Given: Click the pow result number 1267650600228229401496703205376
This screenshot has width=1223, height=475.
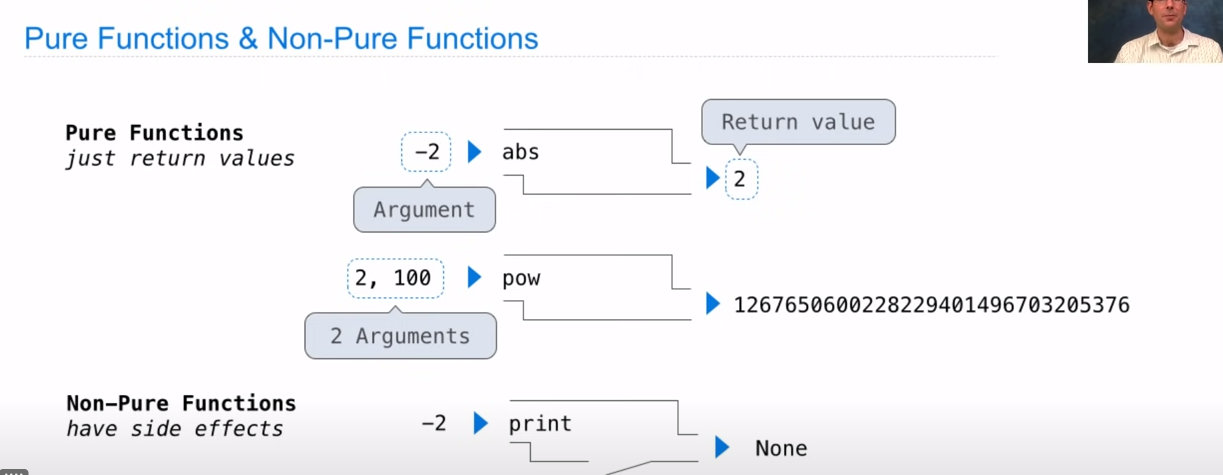Looking at the screenshot, I should pos(931,304).
